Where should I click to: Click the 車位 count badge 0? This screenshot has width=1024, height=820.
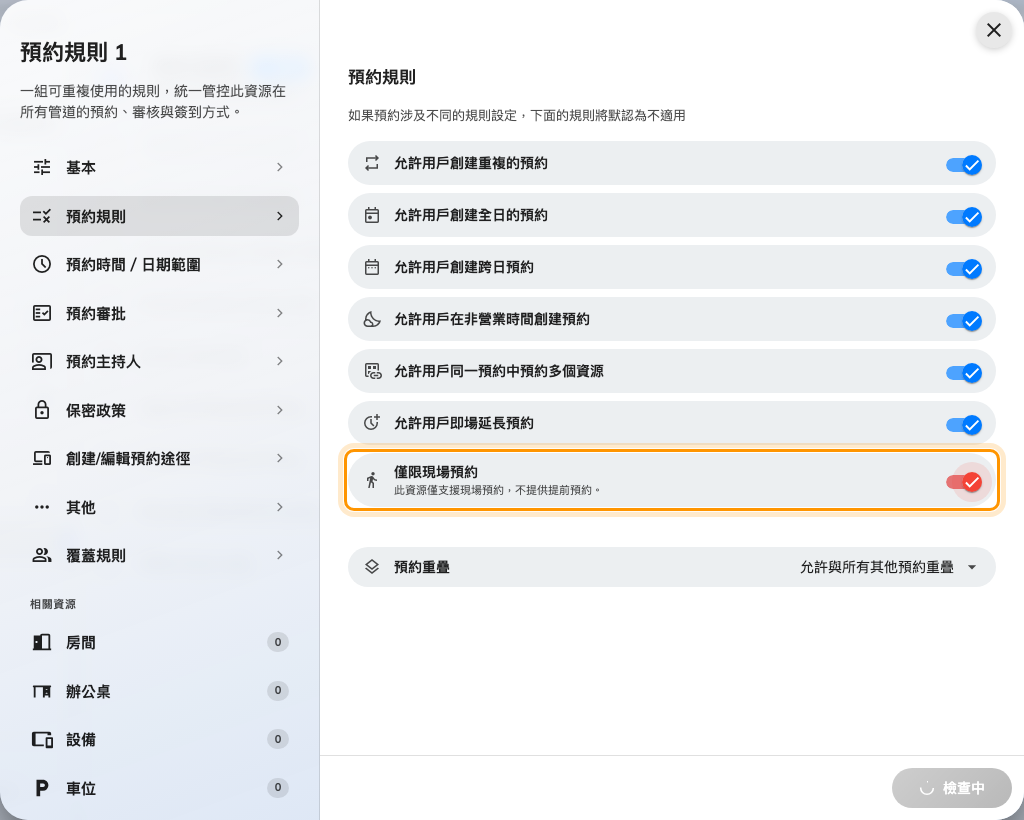278,787
